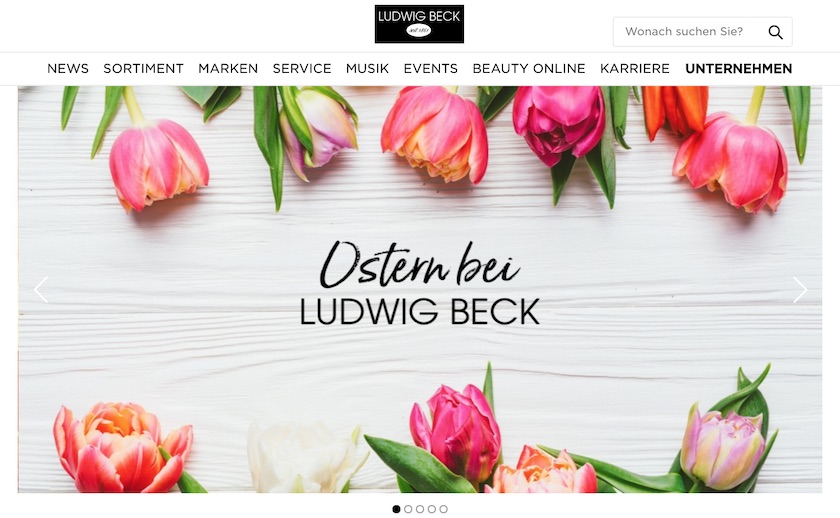Select the first carousel dot
840x518 pixels.
396,509
